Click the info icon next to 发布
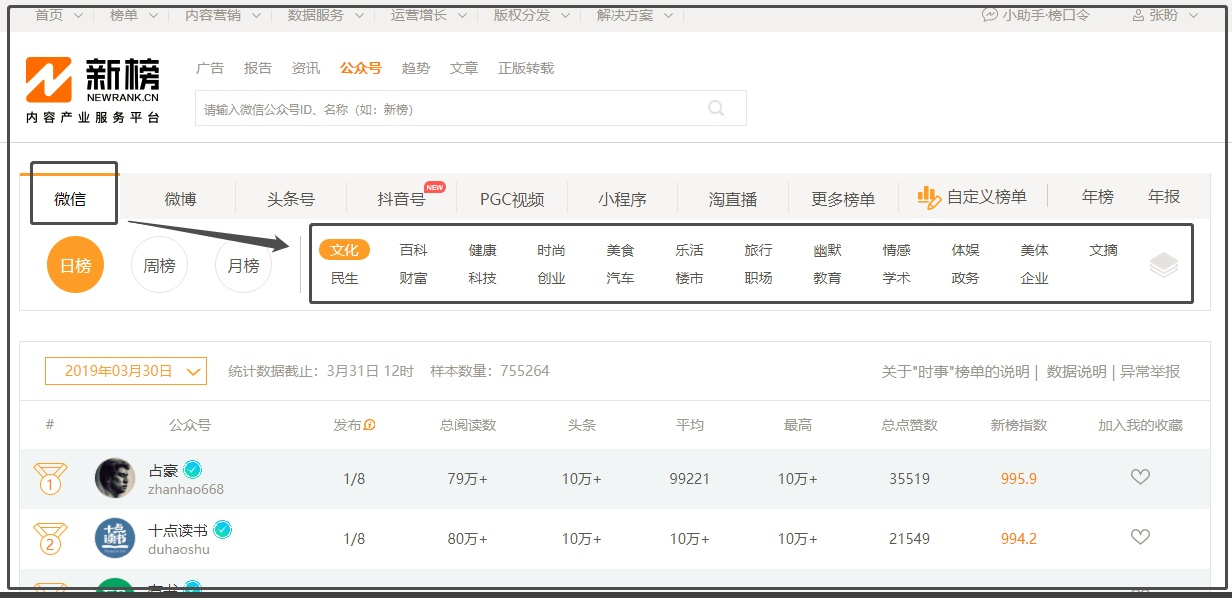Viewport: 1232px width, 598px height. point(370,425)
